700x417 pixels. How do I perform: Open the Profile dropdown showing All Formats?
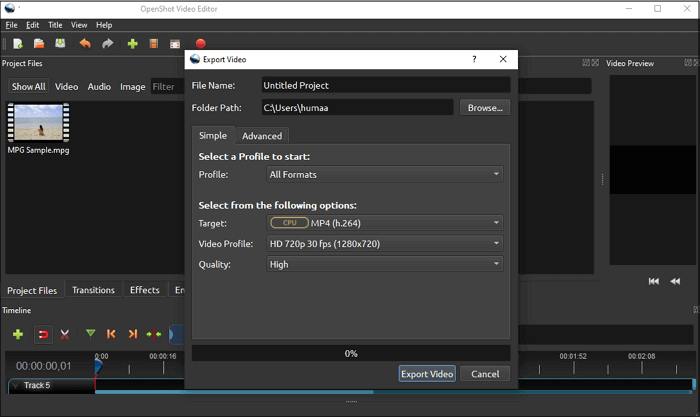(384, 175)
